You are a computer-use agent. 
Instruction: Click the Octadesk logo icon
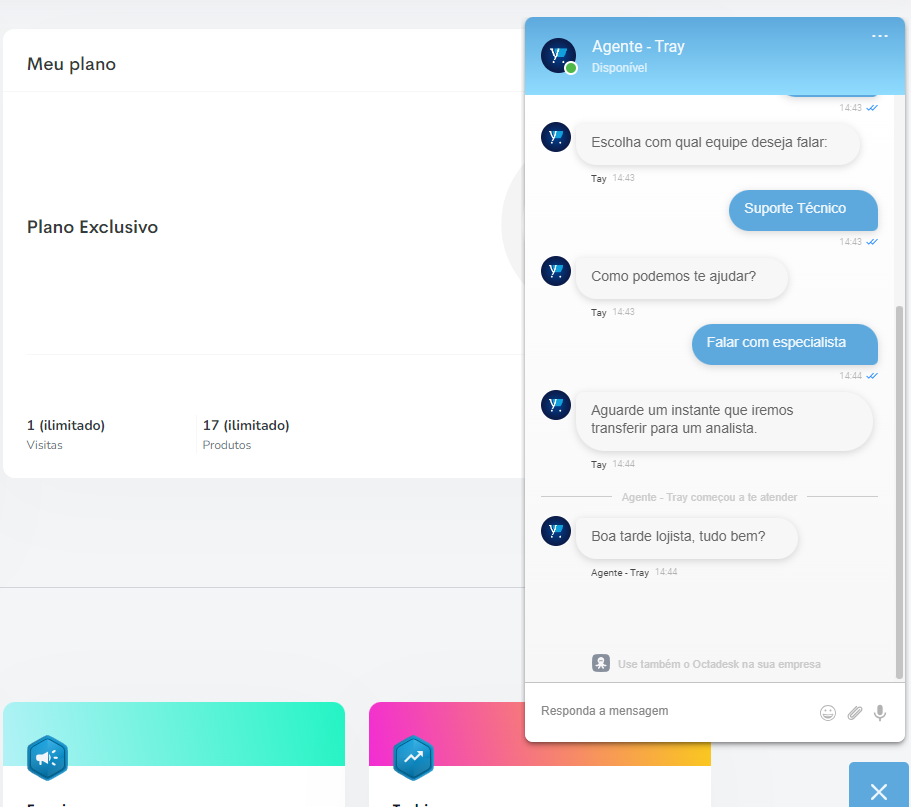coord(601,663)
